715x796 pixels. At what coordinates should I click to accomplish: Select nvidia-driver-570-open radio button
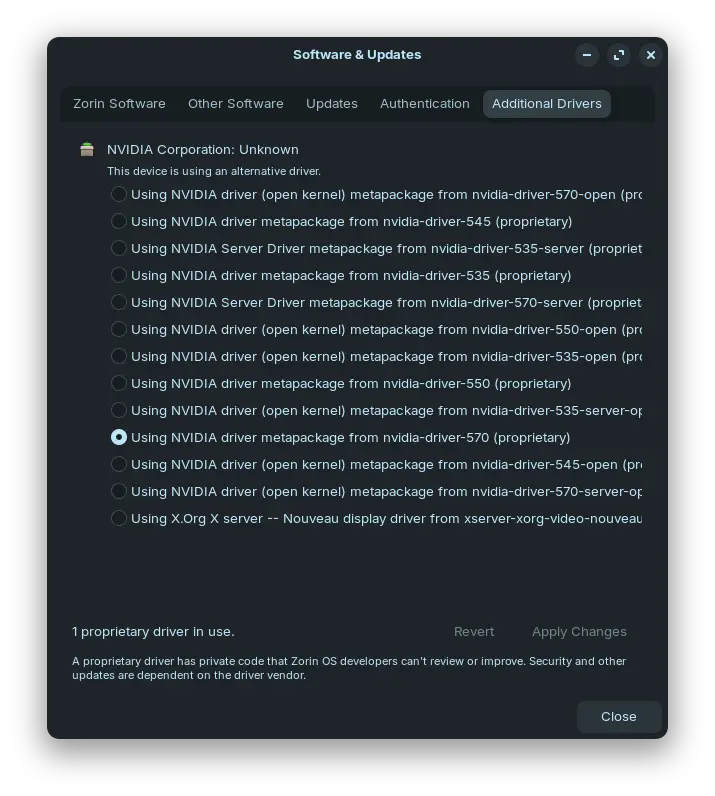click(119, 194)
